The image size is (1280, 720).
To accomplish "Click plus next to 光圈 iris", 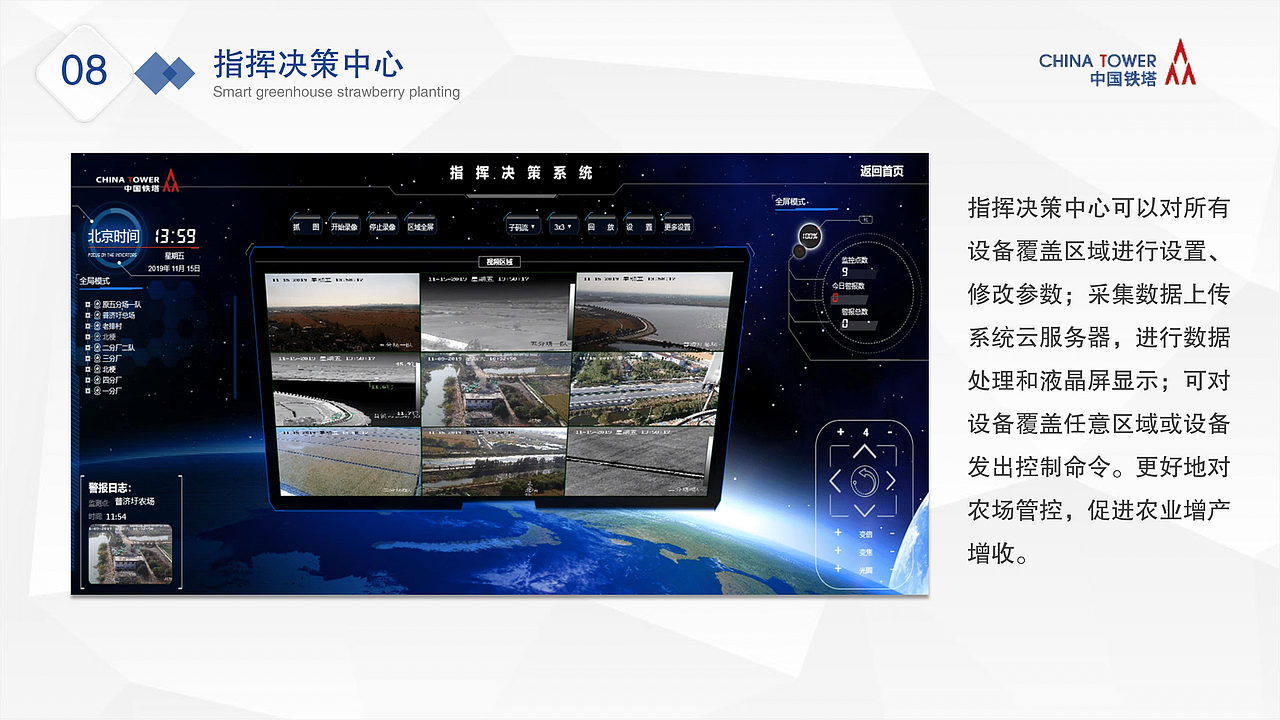I will pyautogui.click(x=838, y=569).
